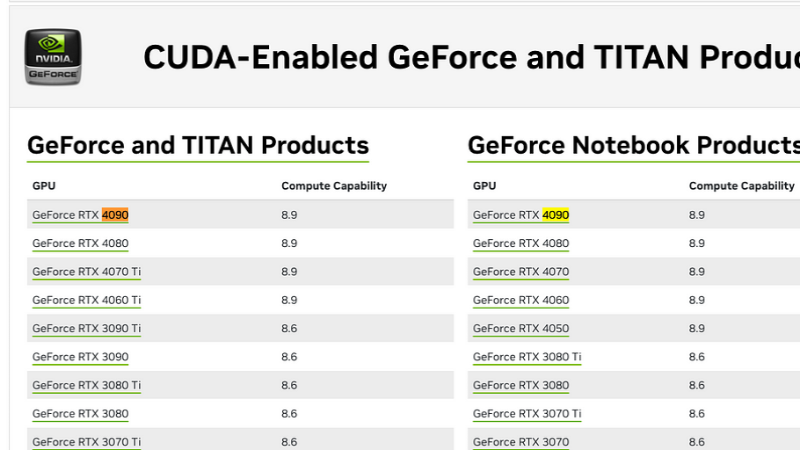Image resolution: width=800 pixels, height=450 pixels.
Task: Open GeForce RTX 4070 notebook GPU link
Action: tap(520, 272)
